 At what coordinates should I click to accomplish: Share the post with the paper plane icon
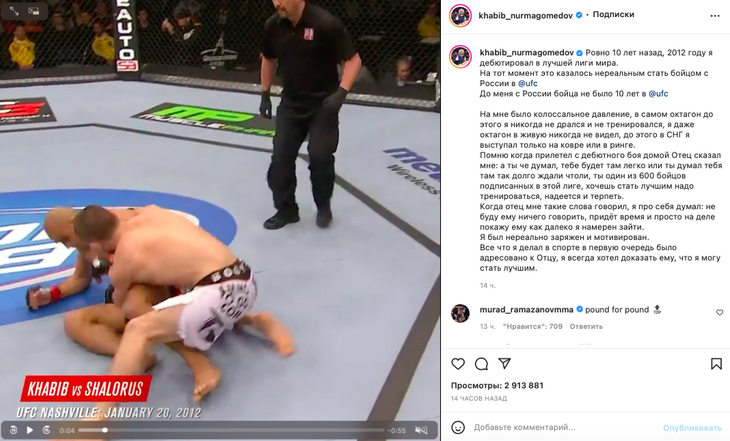coord(505,363)
